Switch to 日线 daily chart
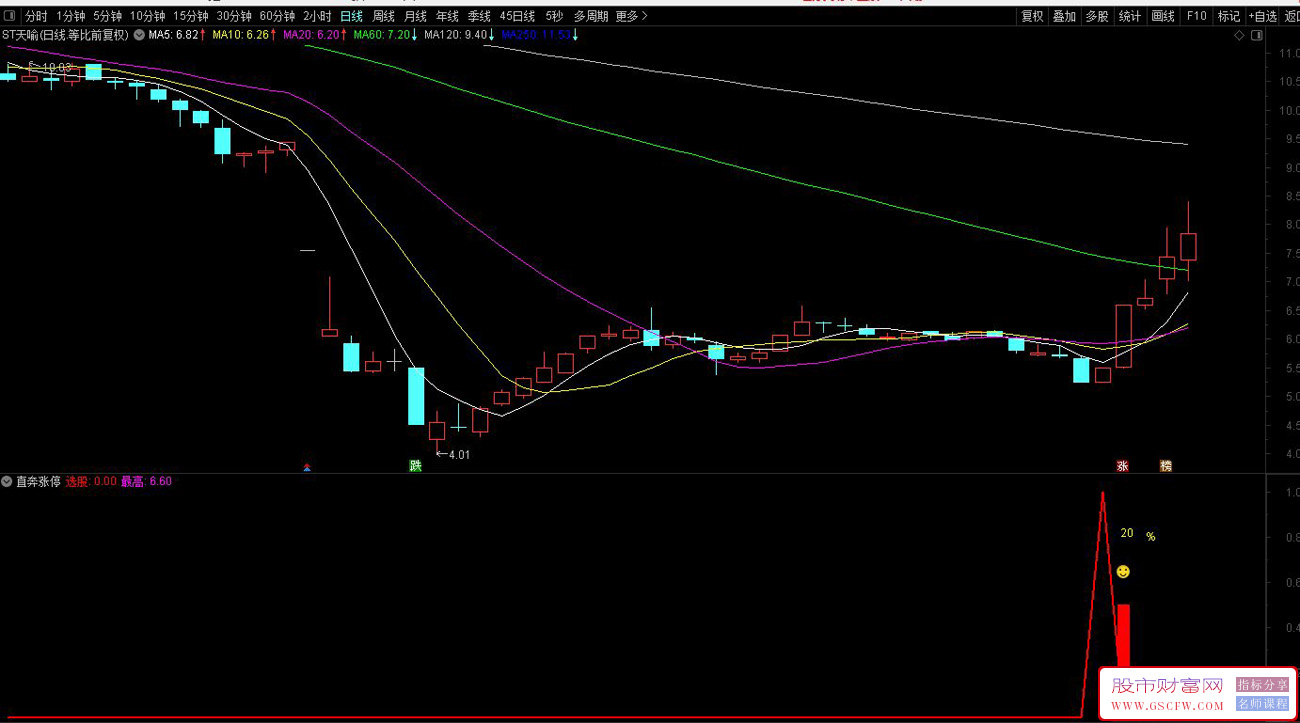1300x723 pixels. coord(352,16)
